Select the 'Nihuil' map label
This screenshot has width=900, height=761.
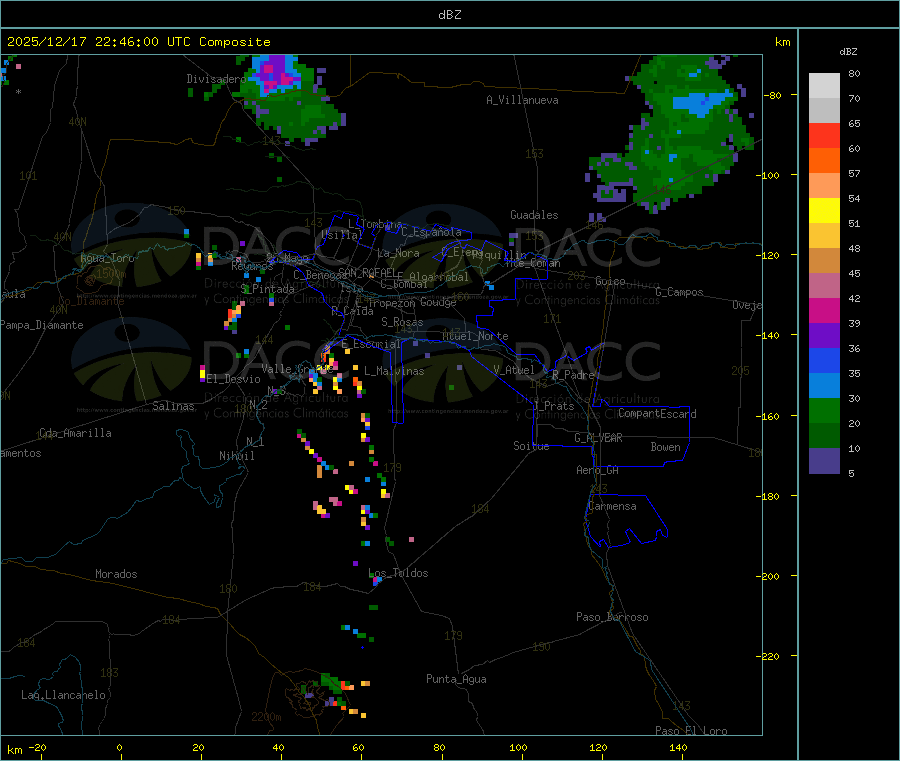236,456
